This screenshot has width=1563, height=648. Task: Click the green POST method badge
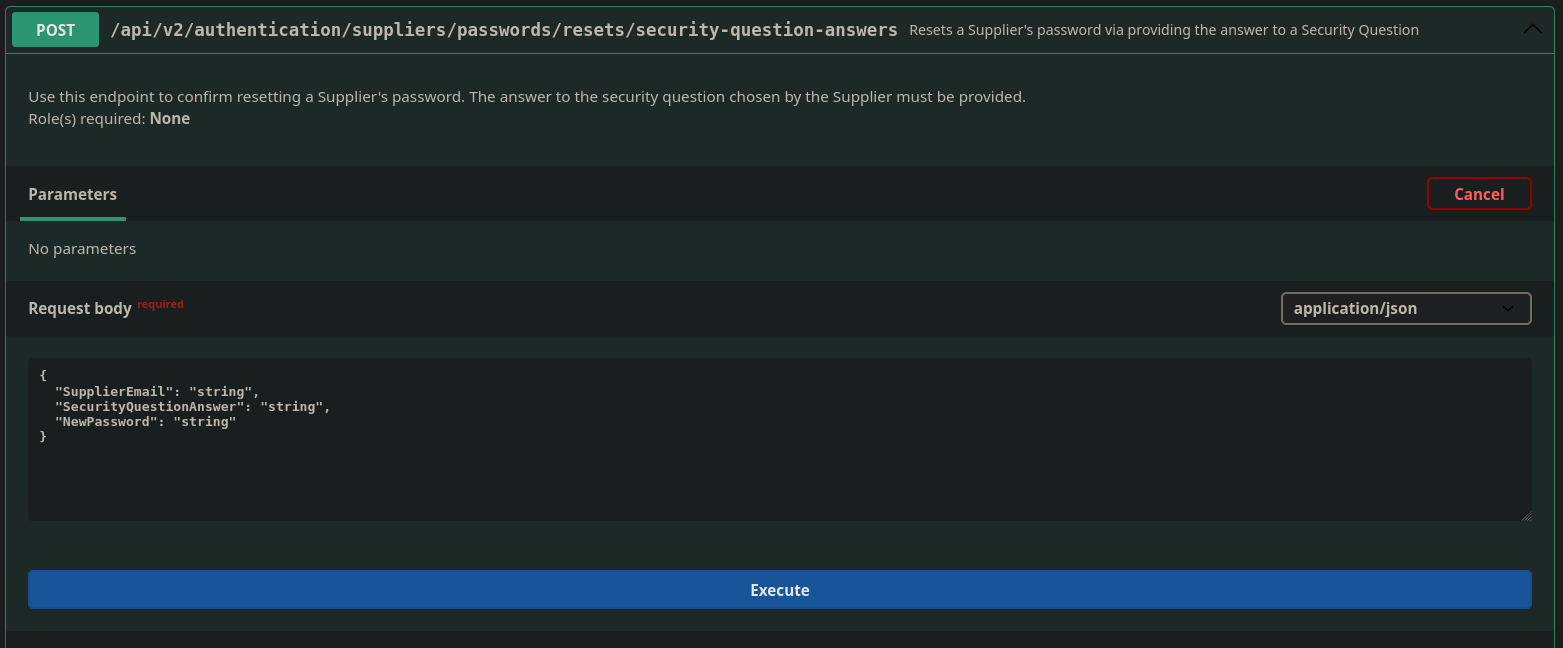[55, 30]
